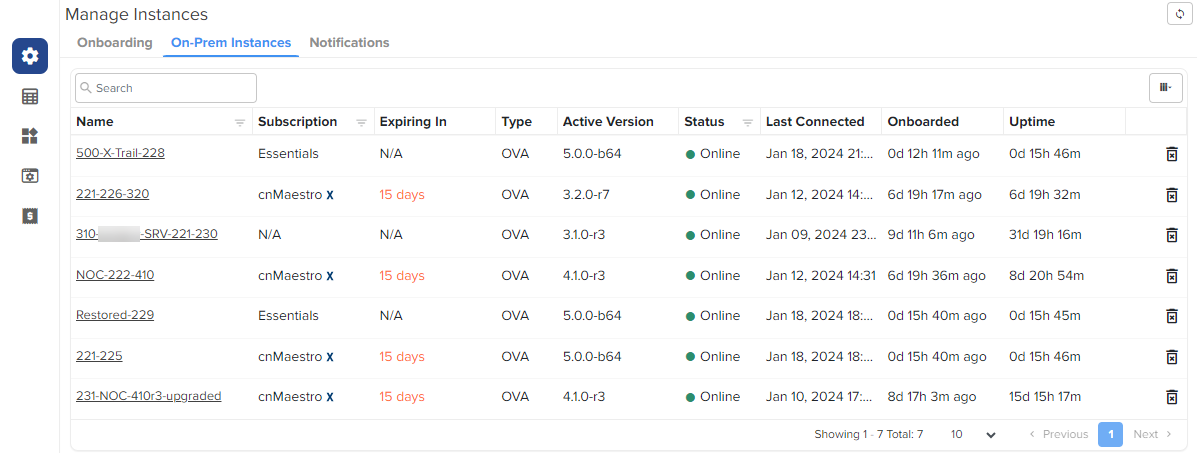This screenshot has width=1197, height=453.
Task: Open the Subscription column filter menu
Action: 361,122
